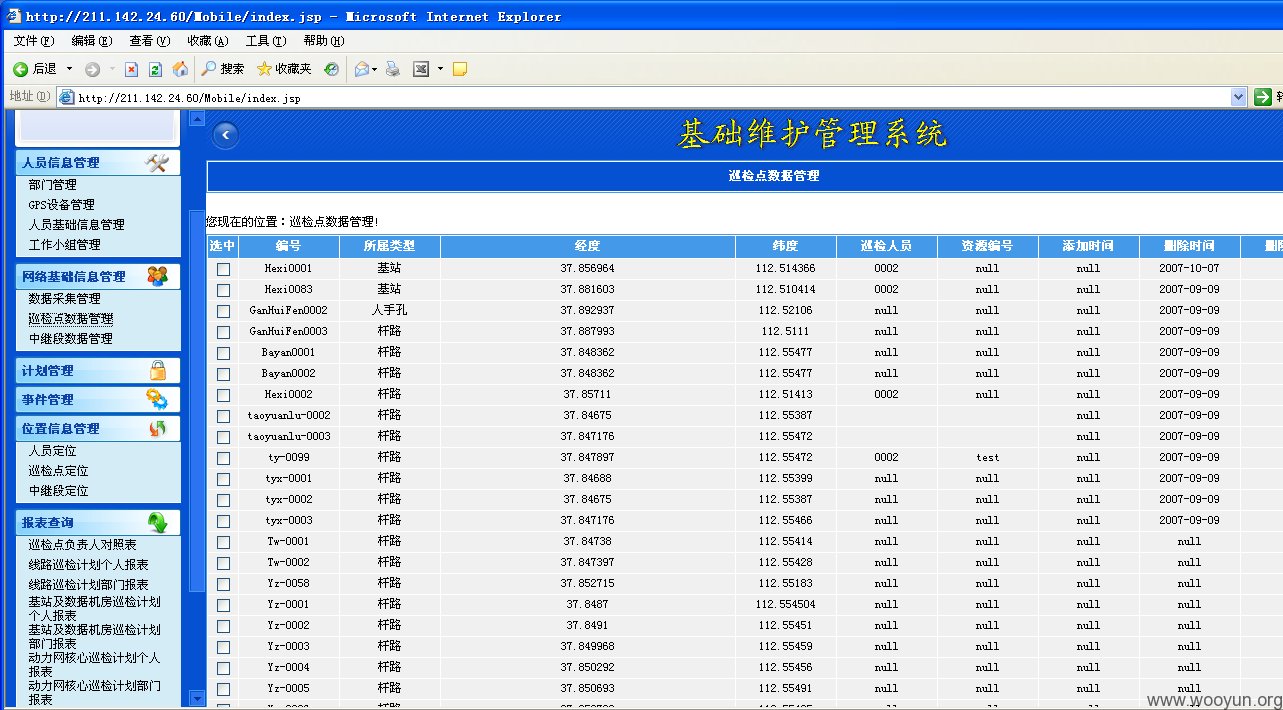Click the 'test' cell in ty-0099 row
The height and width of the screenshot is (710, 1283).
pyautogui.click(x=987, y=458)
